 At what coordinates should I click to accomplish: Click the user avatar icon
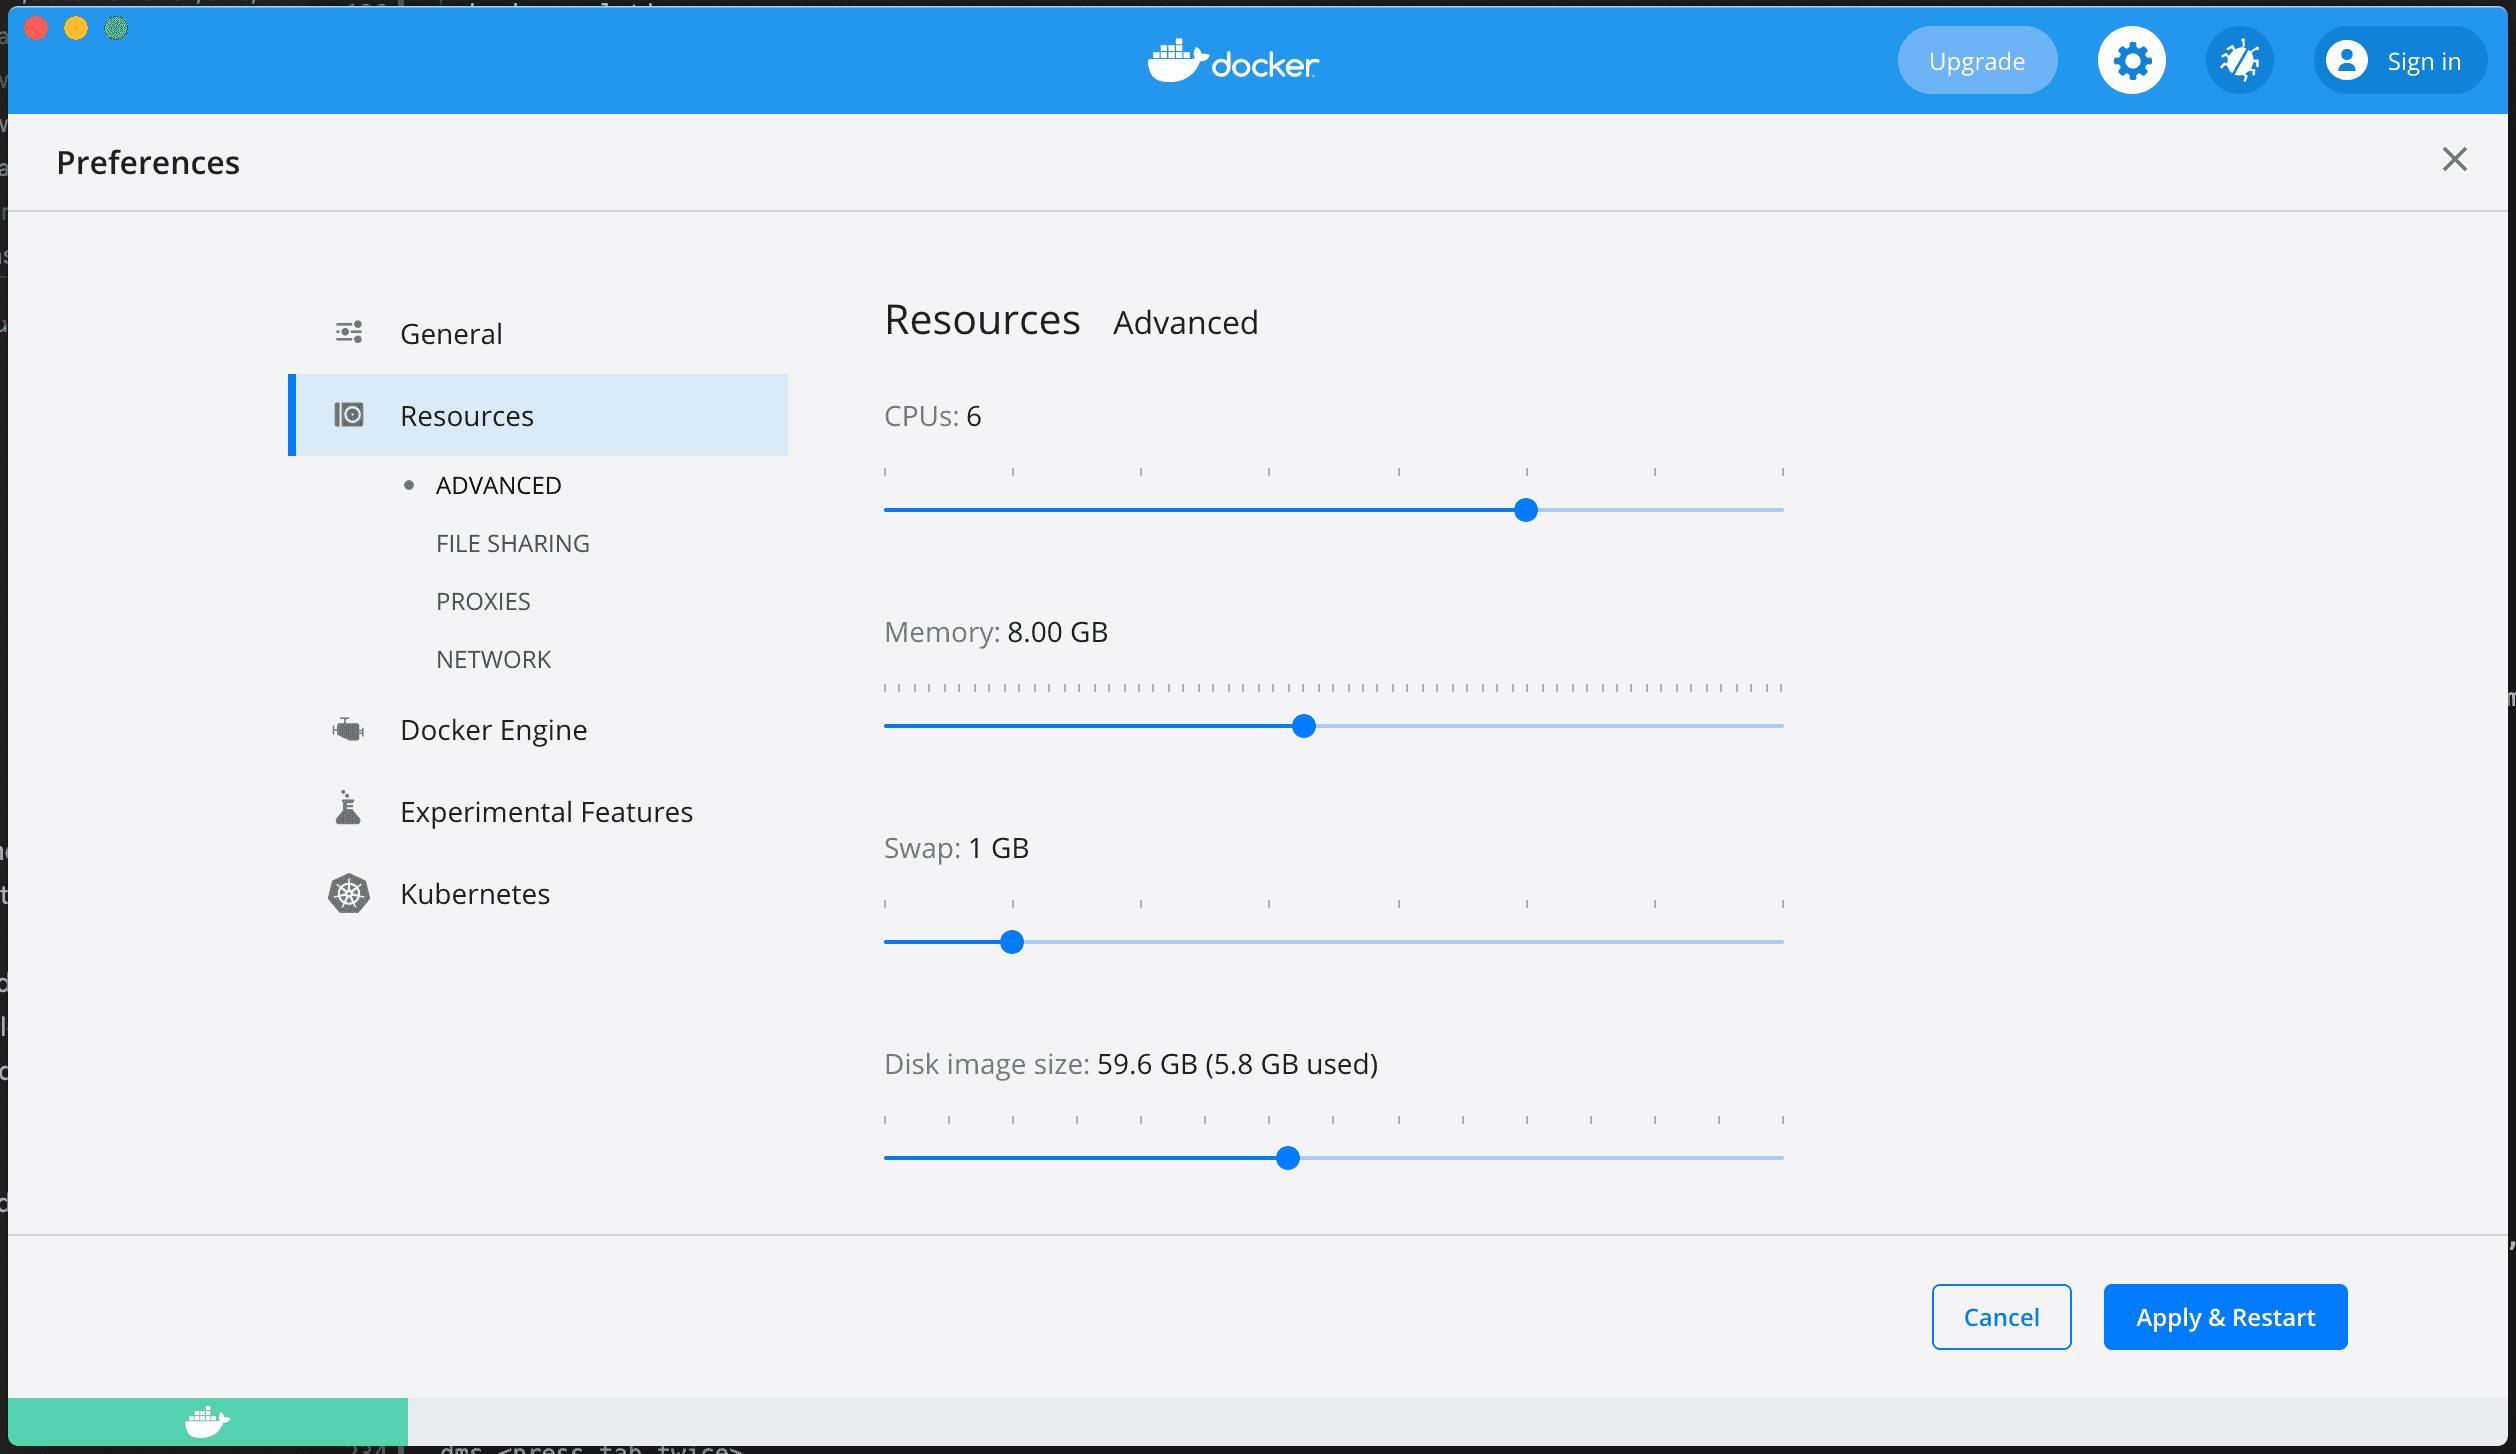tap(2346, 61)
